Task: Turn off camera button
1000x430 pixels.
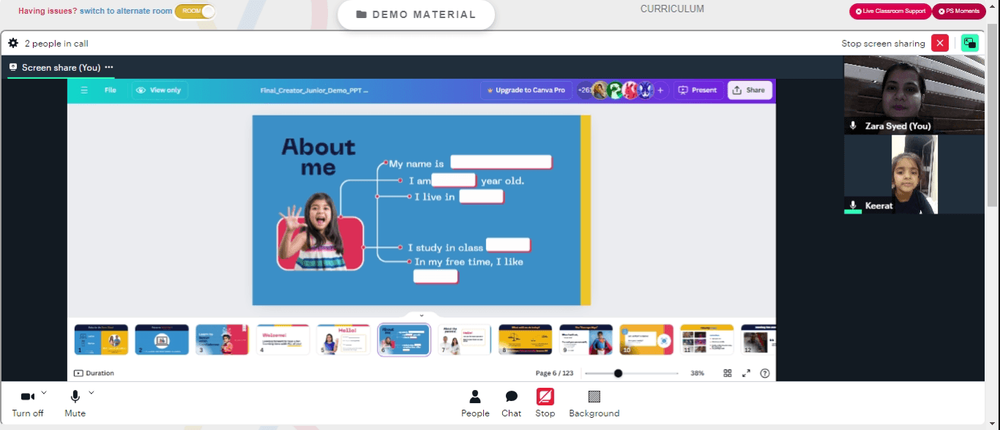Action: pos(27,404)
